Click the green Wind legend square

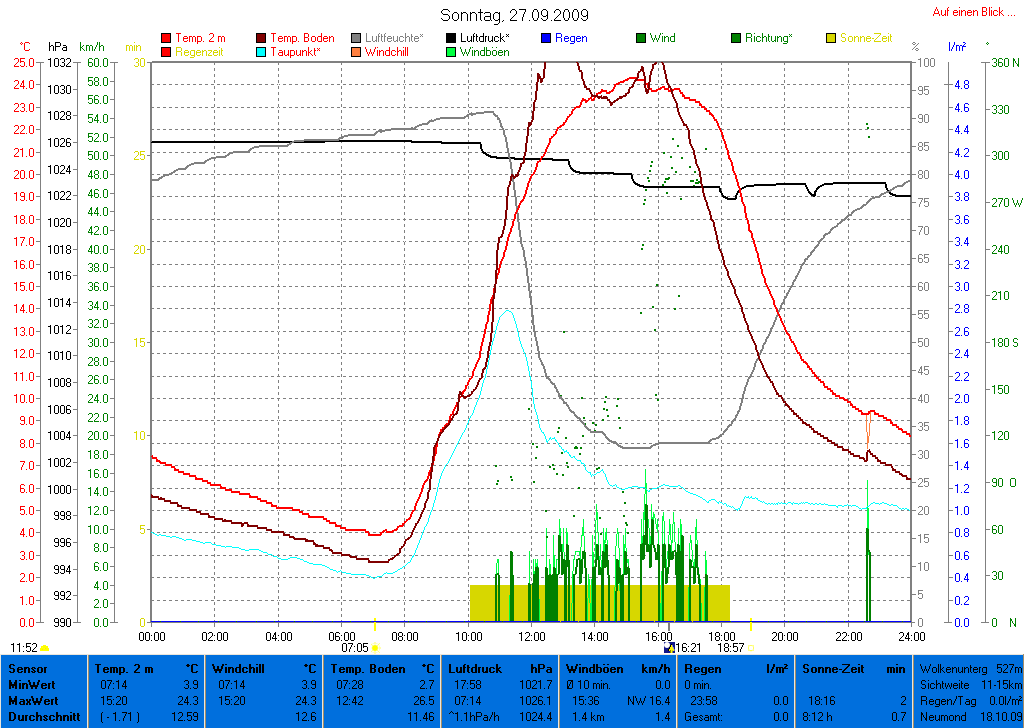coord(641,38)
